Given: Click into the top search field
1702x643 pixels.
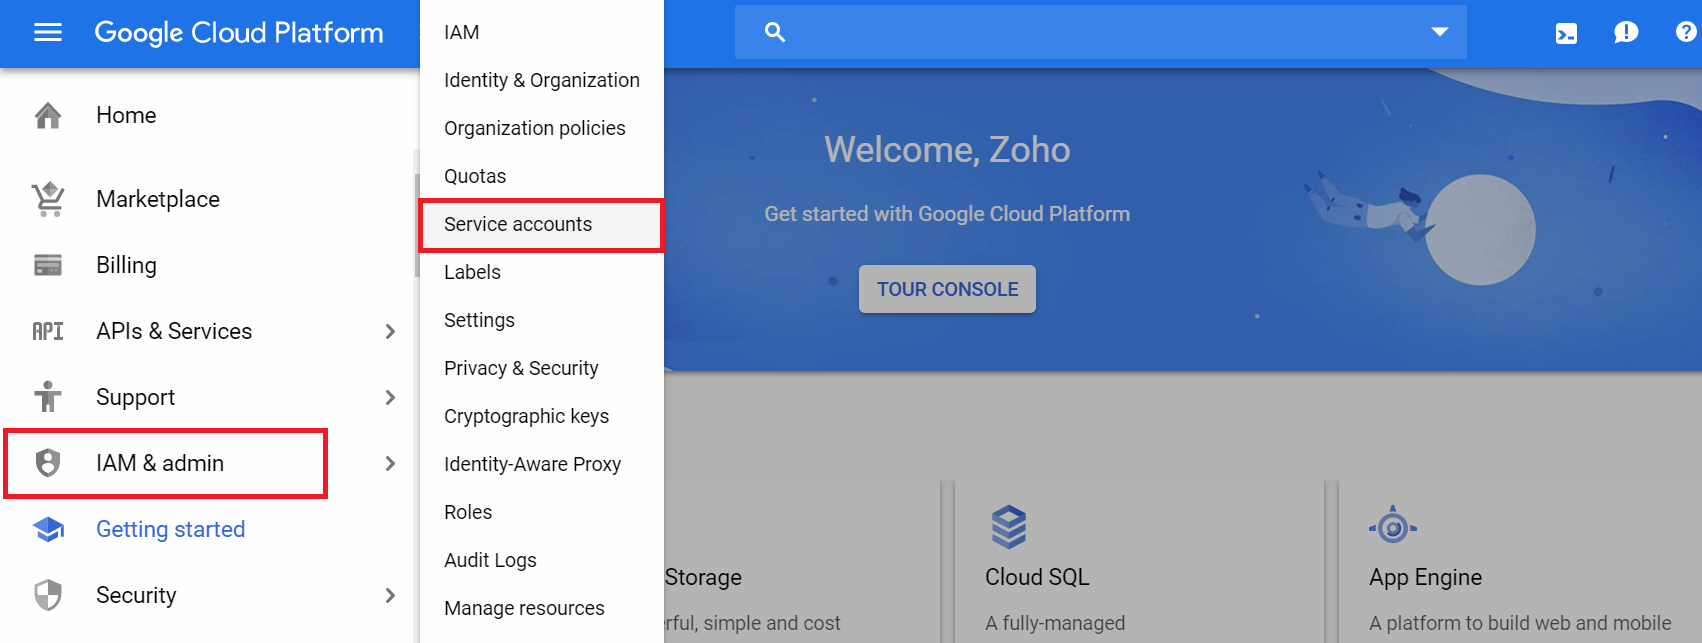Looking at the screenshot, I should click(x=1100, y=32).
